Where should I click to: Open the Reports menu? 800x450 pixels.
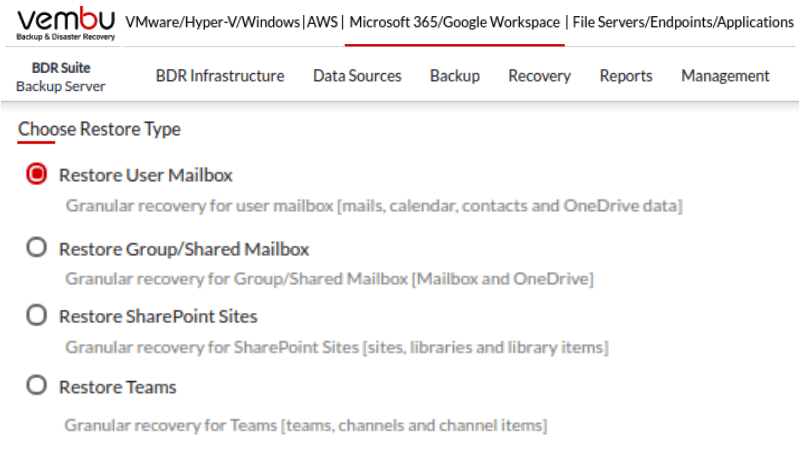626,76
